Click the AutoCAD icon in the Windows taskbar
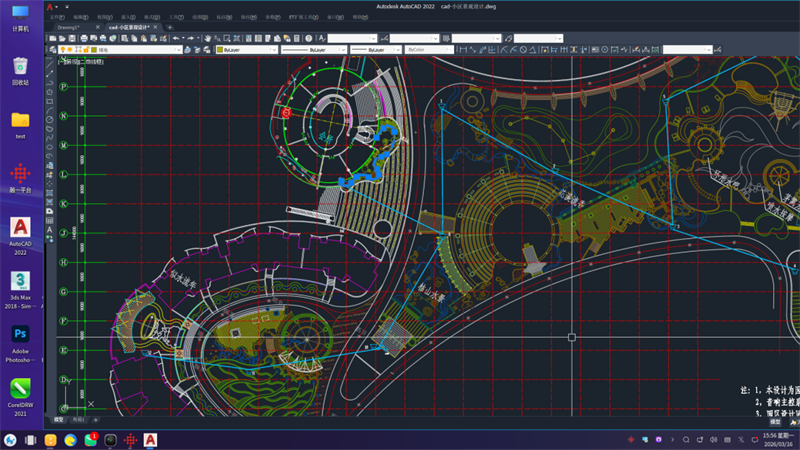This screenshot has height=450, width=800. pyautogui.click(x=150, y=440)
